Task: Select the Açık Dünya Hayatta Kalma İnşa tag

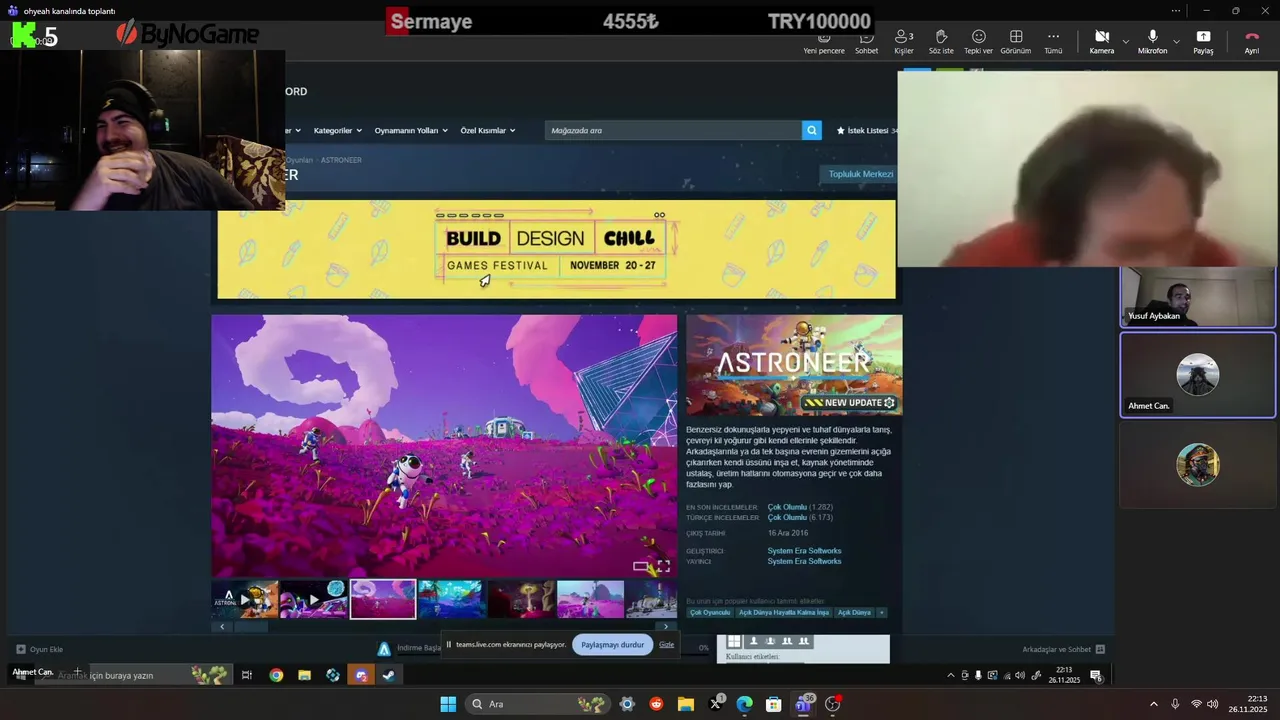Action: (784, 612)
